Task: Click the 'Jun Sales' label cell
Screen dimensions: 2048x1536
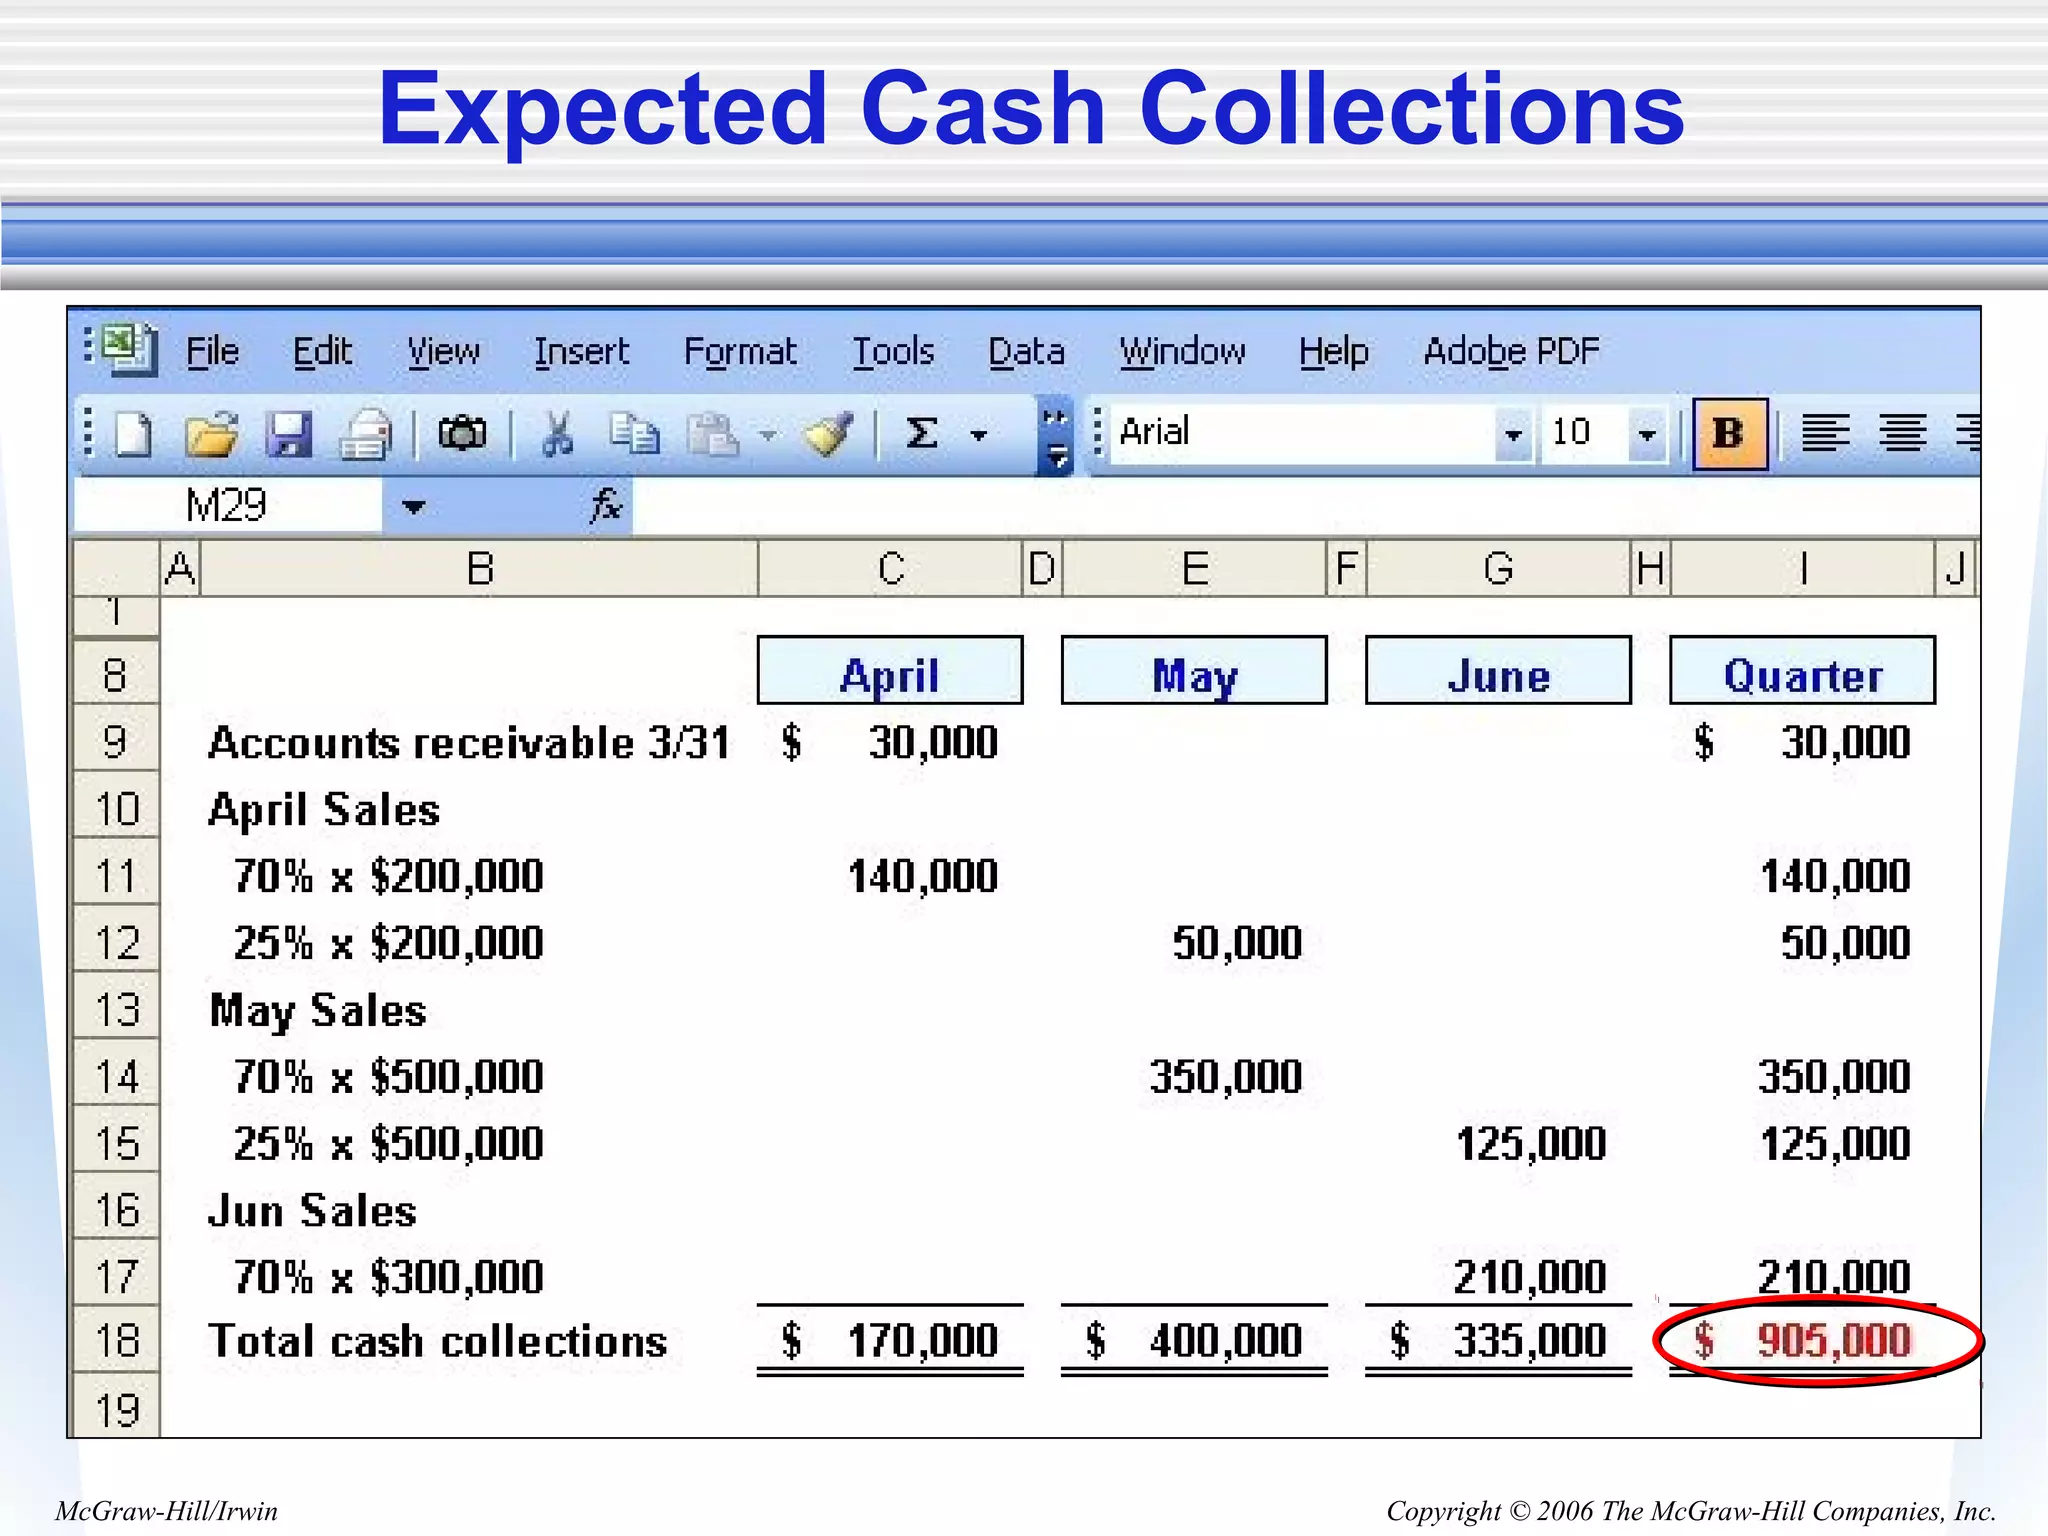Action: pyautogui.click(x=312, y=1211)
